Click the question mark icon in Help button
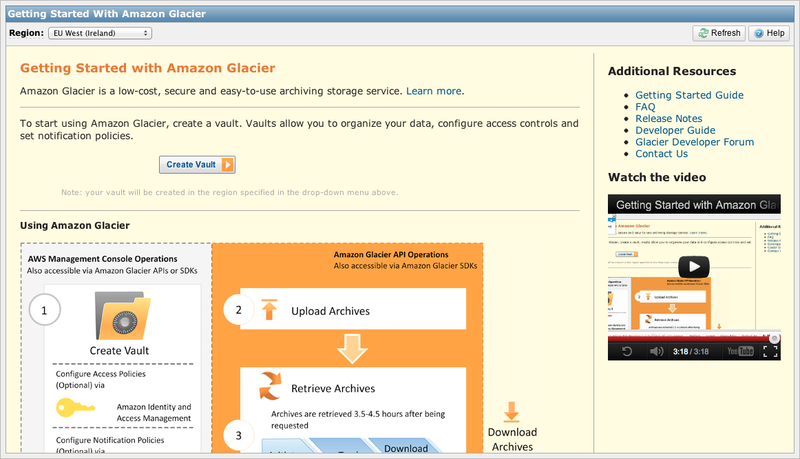Screen dimensions: 800x459 point(759,33)
